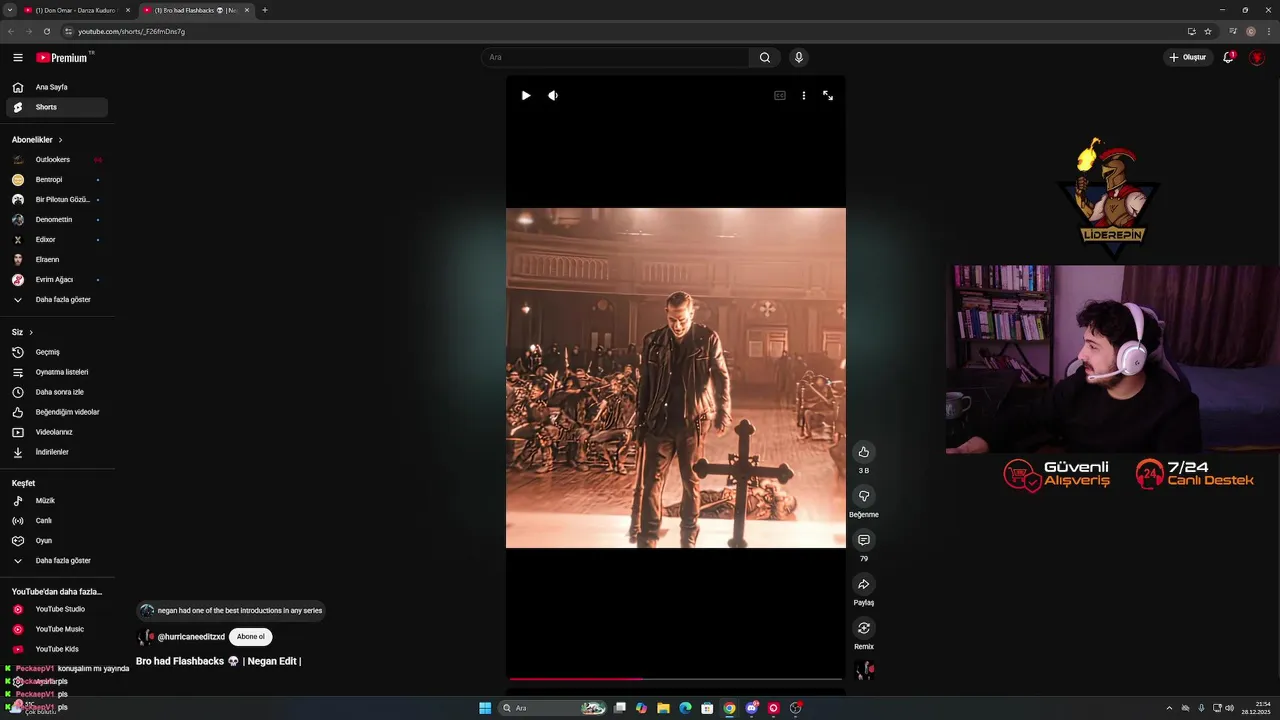1280x720 pixels.
Task: Open Chrome three-dot menu
Action: [x=1268, y=31]
